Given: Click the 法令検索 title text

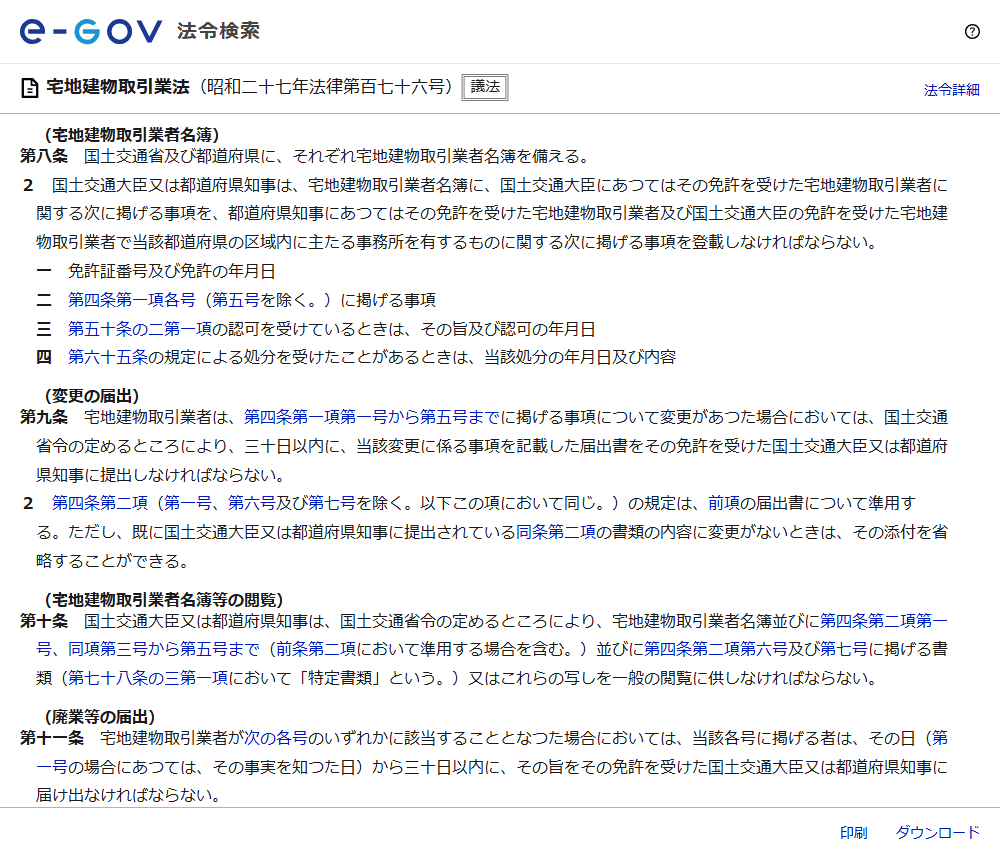Looking at the screenshot, I should click(218, 31).
